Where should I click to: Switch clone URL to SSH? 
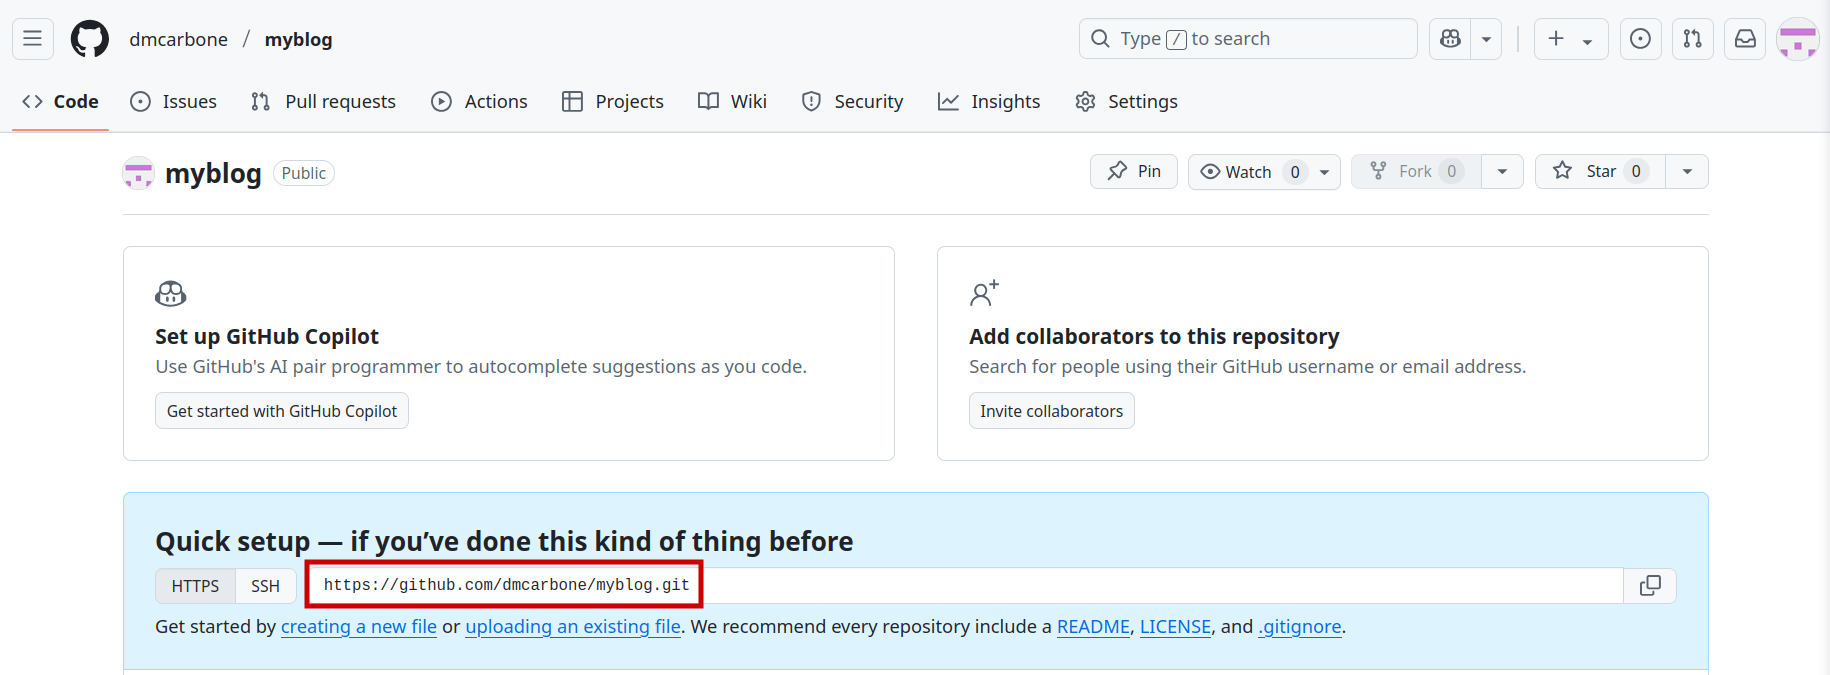coord(266,586)
